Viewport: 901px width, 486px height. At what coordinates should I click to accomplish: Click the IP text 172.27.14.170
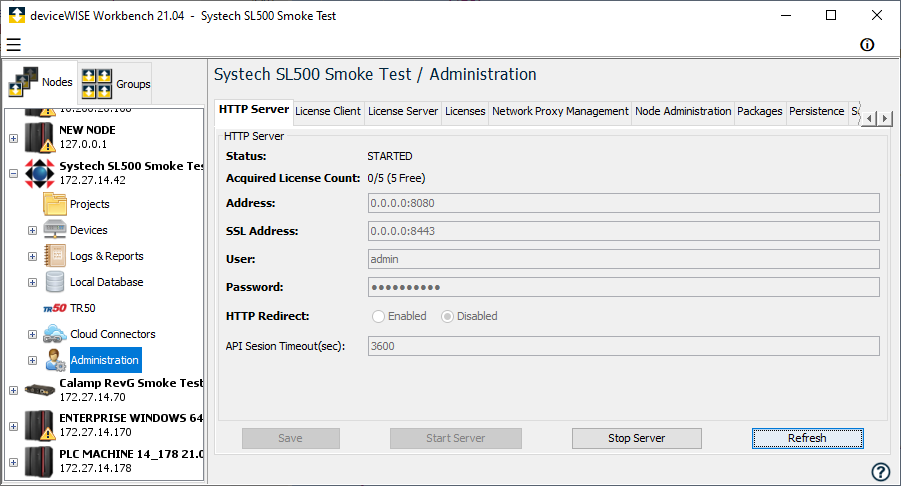point(95,432)
